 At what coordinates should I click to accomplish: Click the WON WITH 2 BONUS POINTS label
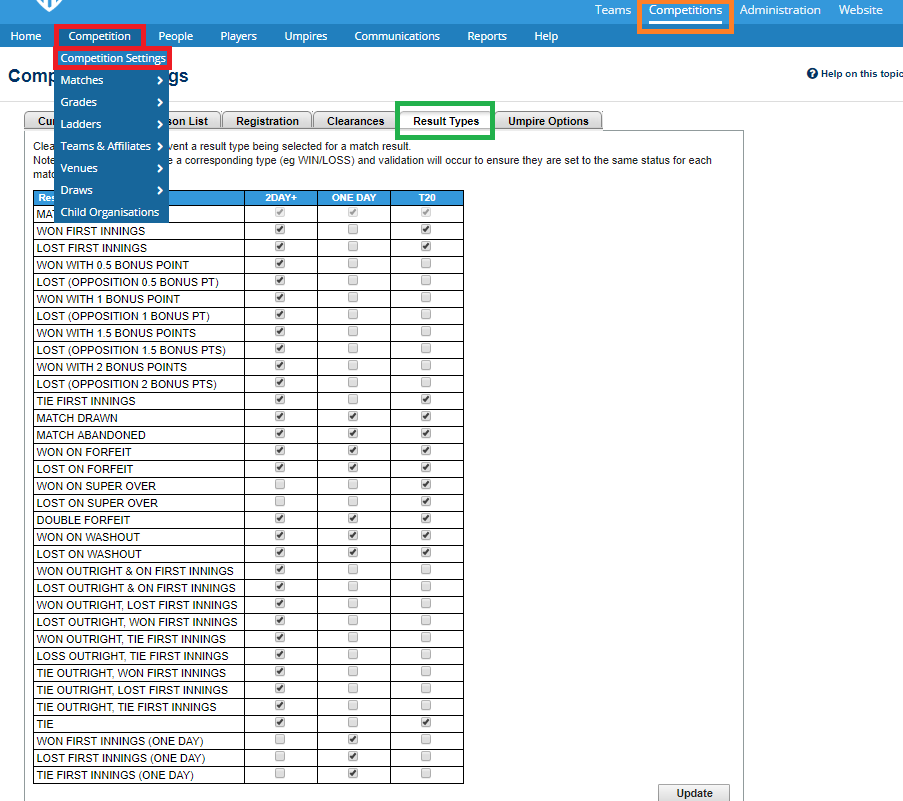(112, 367)
